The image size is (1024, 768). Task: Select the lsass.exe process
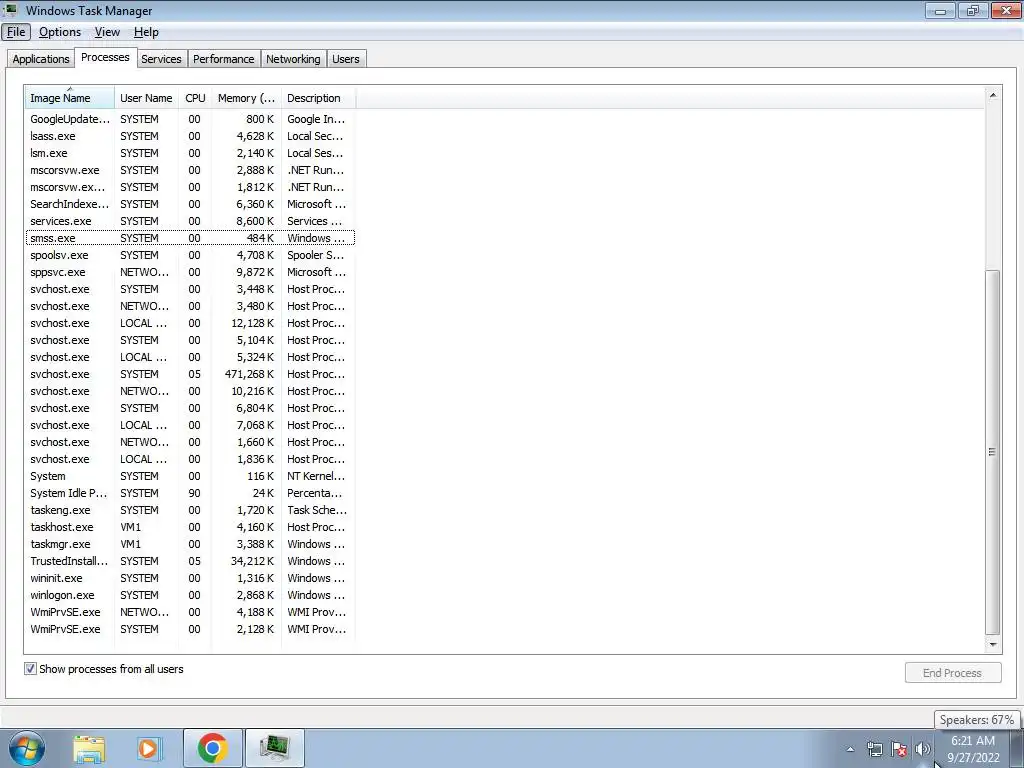190,136
